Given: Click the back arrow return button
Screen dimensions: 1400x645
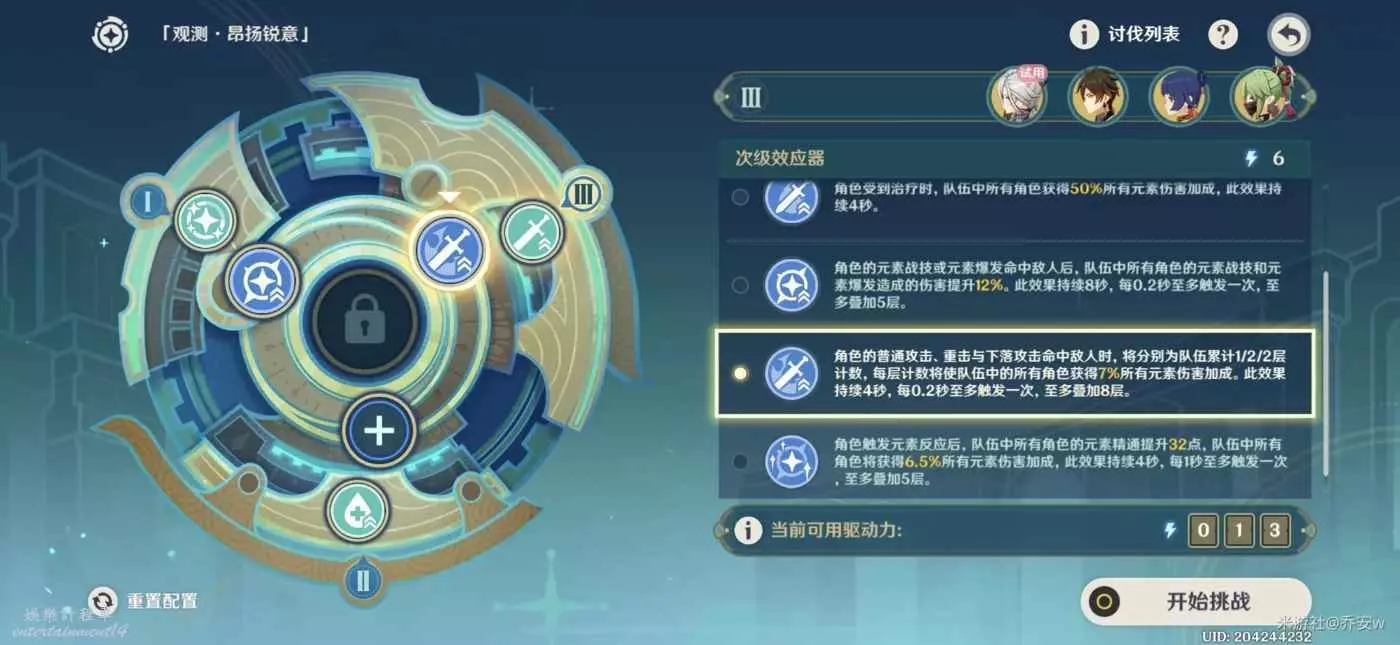Looking at the screenshot, I should click(1289, 36).
